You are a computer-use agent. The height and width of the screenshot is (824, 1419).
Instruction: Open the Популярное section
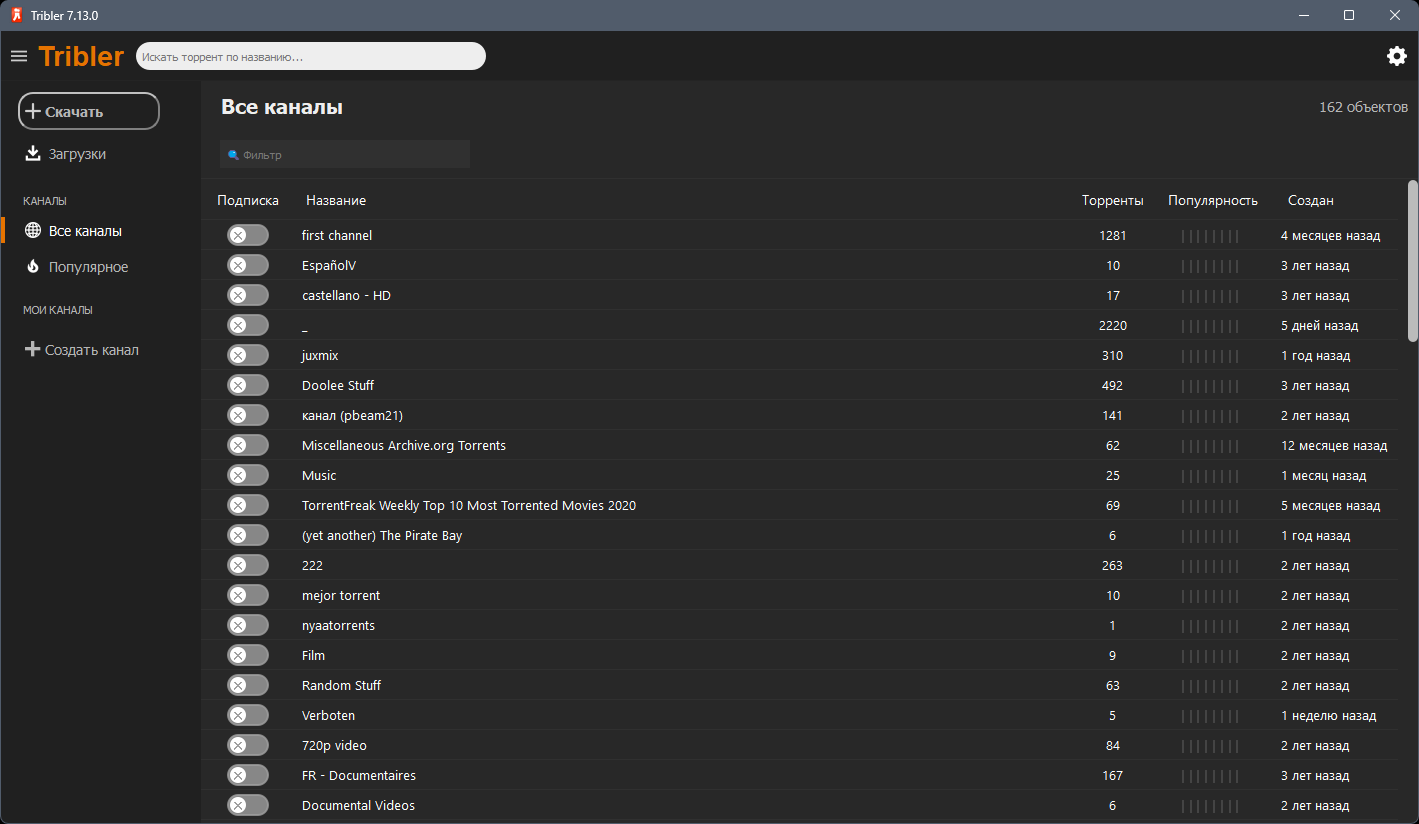point(88,267)
